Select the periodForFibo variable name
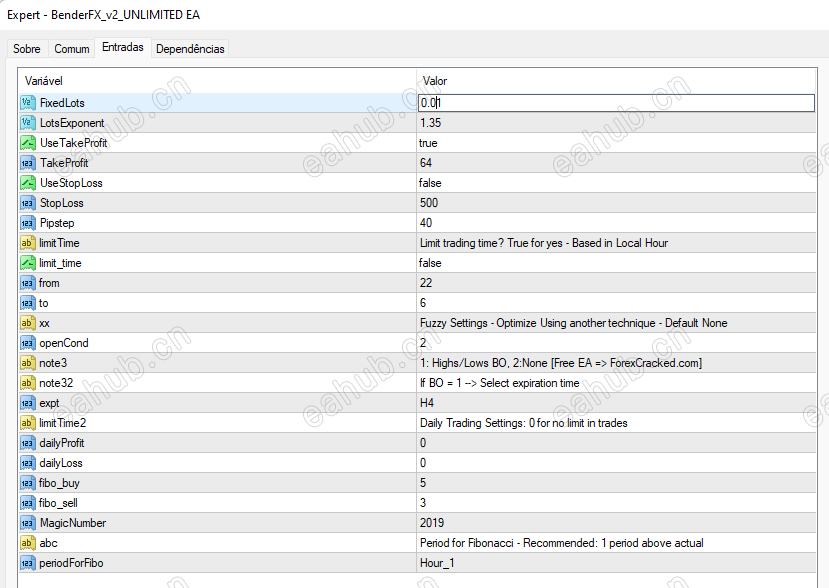This screenshot has height=588, width=829. 71,563
